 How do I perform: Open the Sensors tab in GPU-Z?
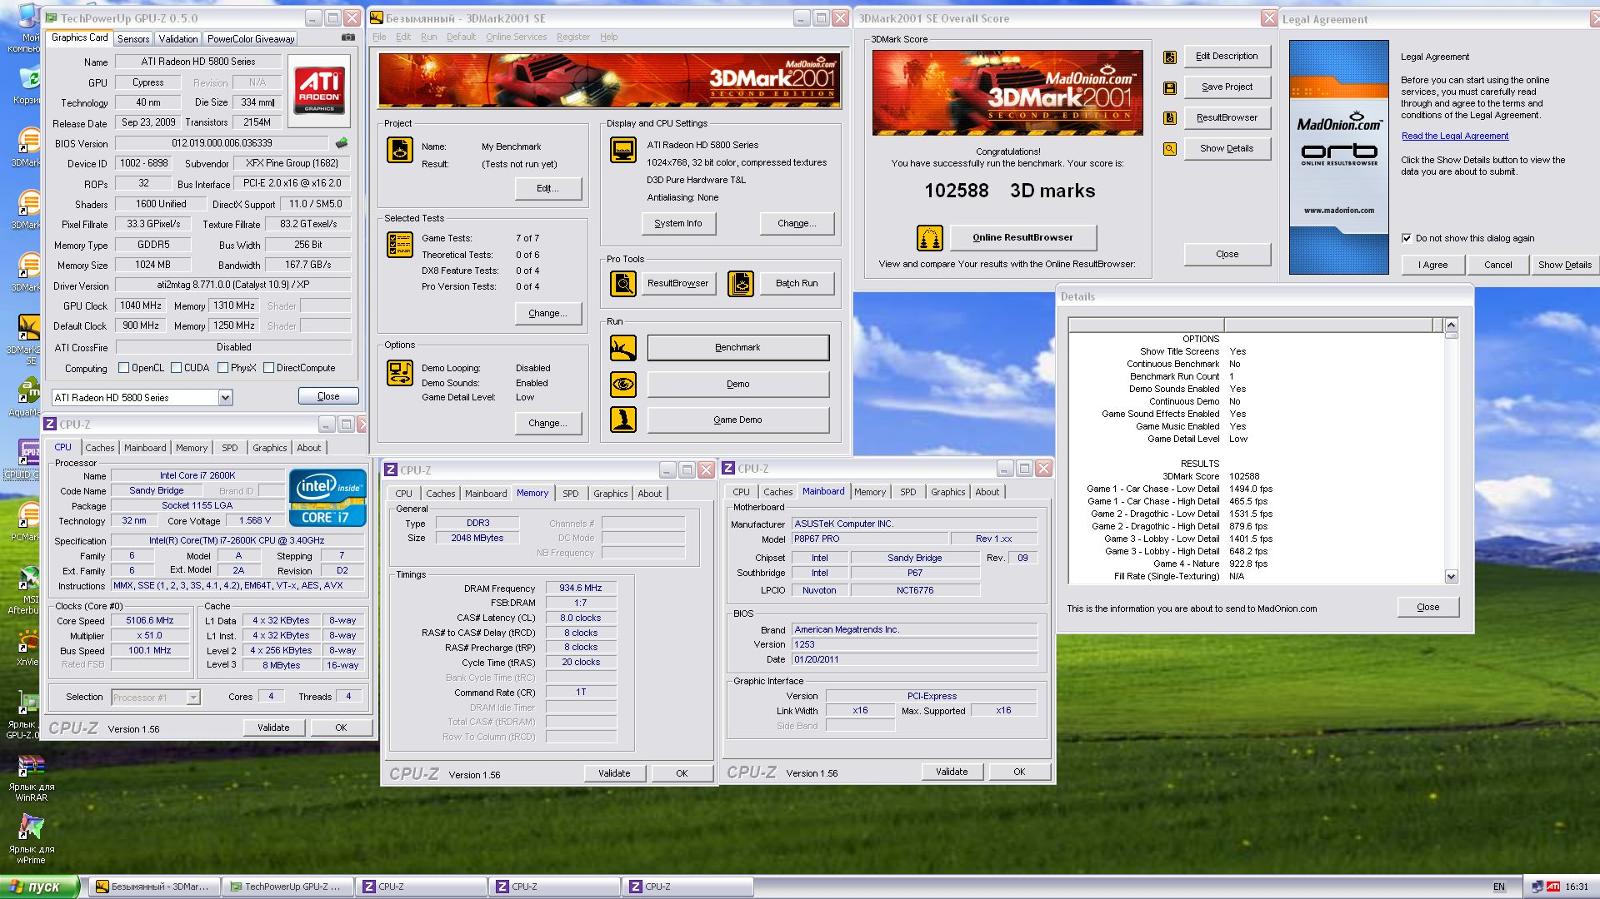pos(133,39)
